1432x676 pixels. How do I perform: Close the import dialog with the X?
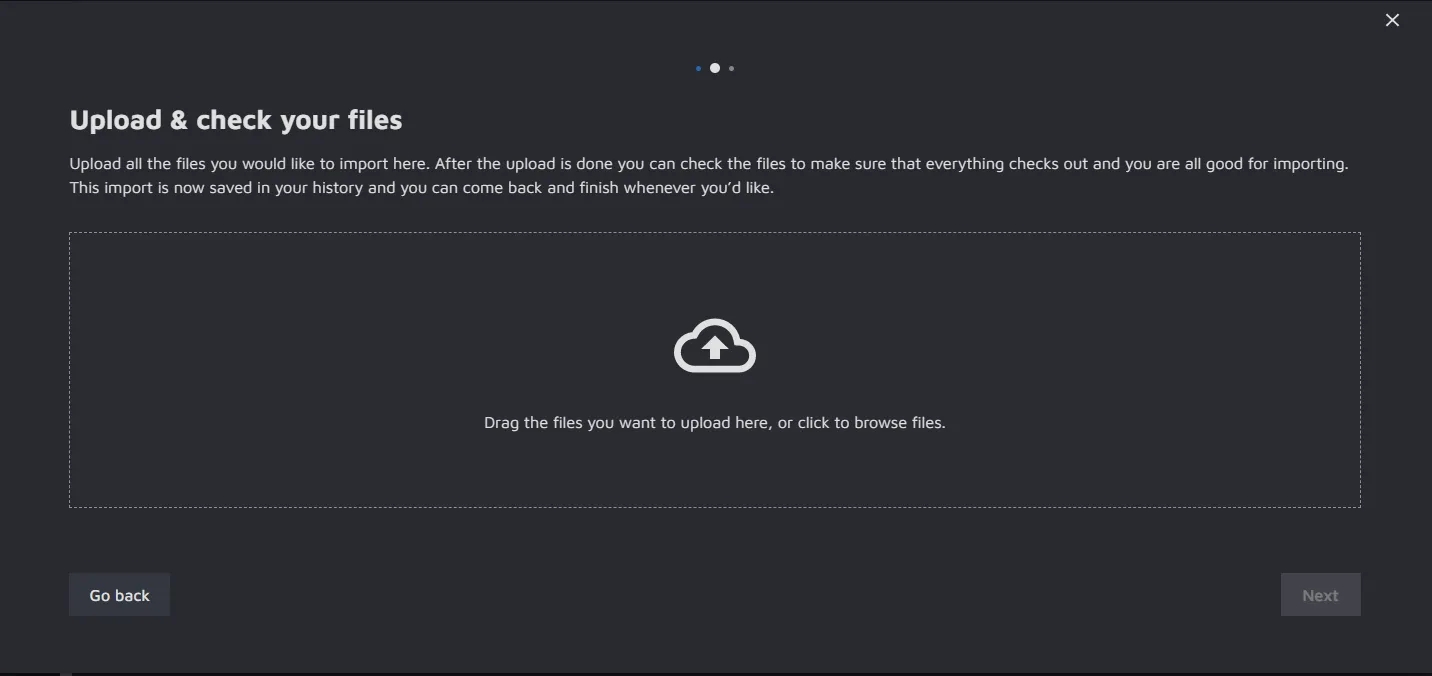click(x=1392, y=20)
